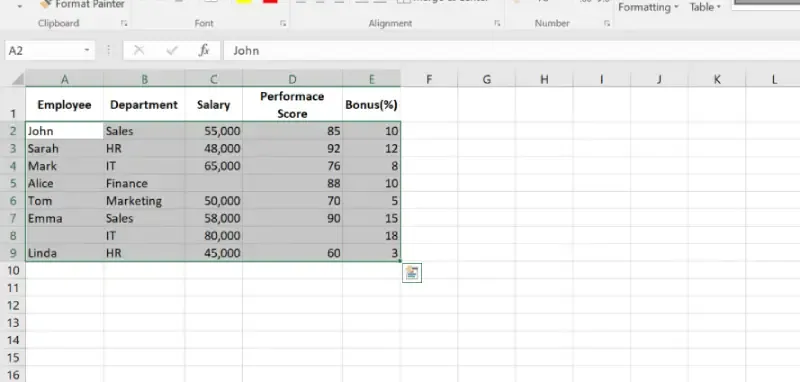Screen dimensions: 800x382
Task: Select column C header
Action: click(x=214, y=79)
